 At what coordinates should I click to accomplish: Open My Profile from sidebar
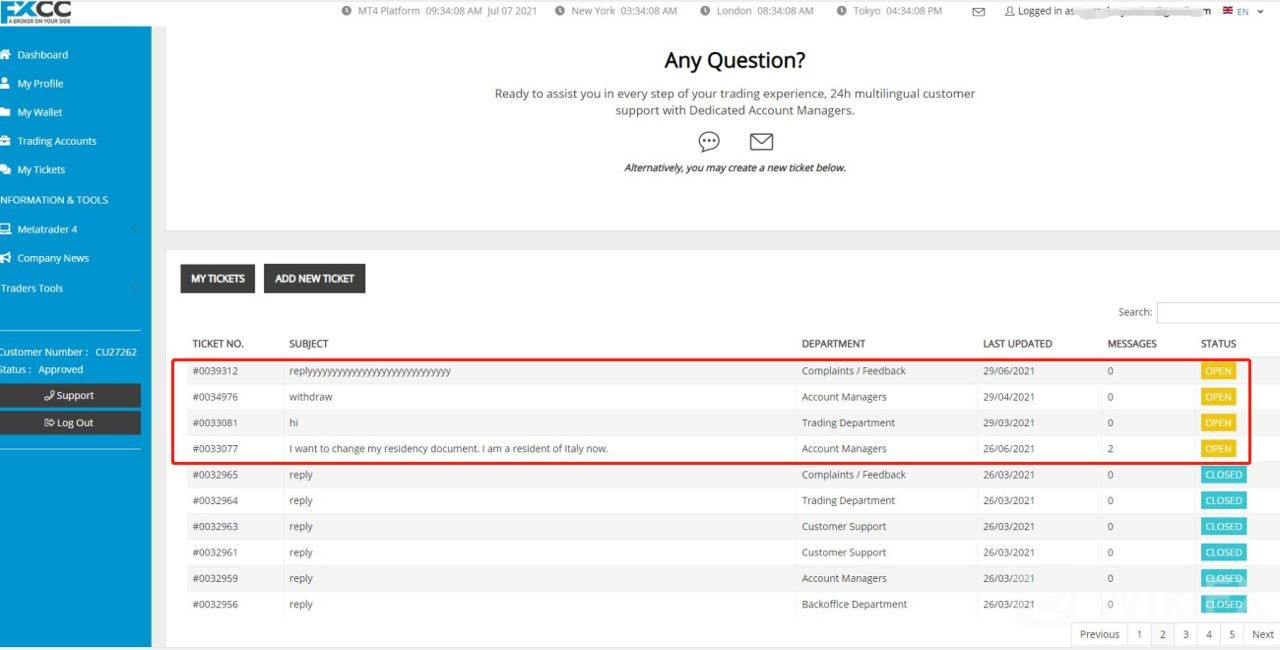(40, 84)
